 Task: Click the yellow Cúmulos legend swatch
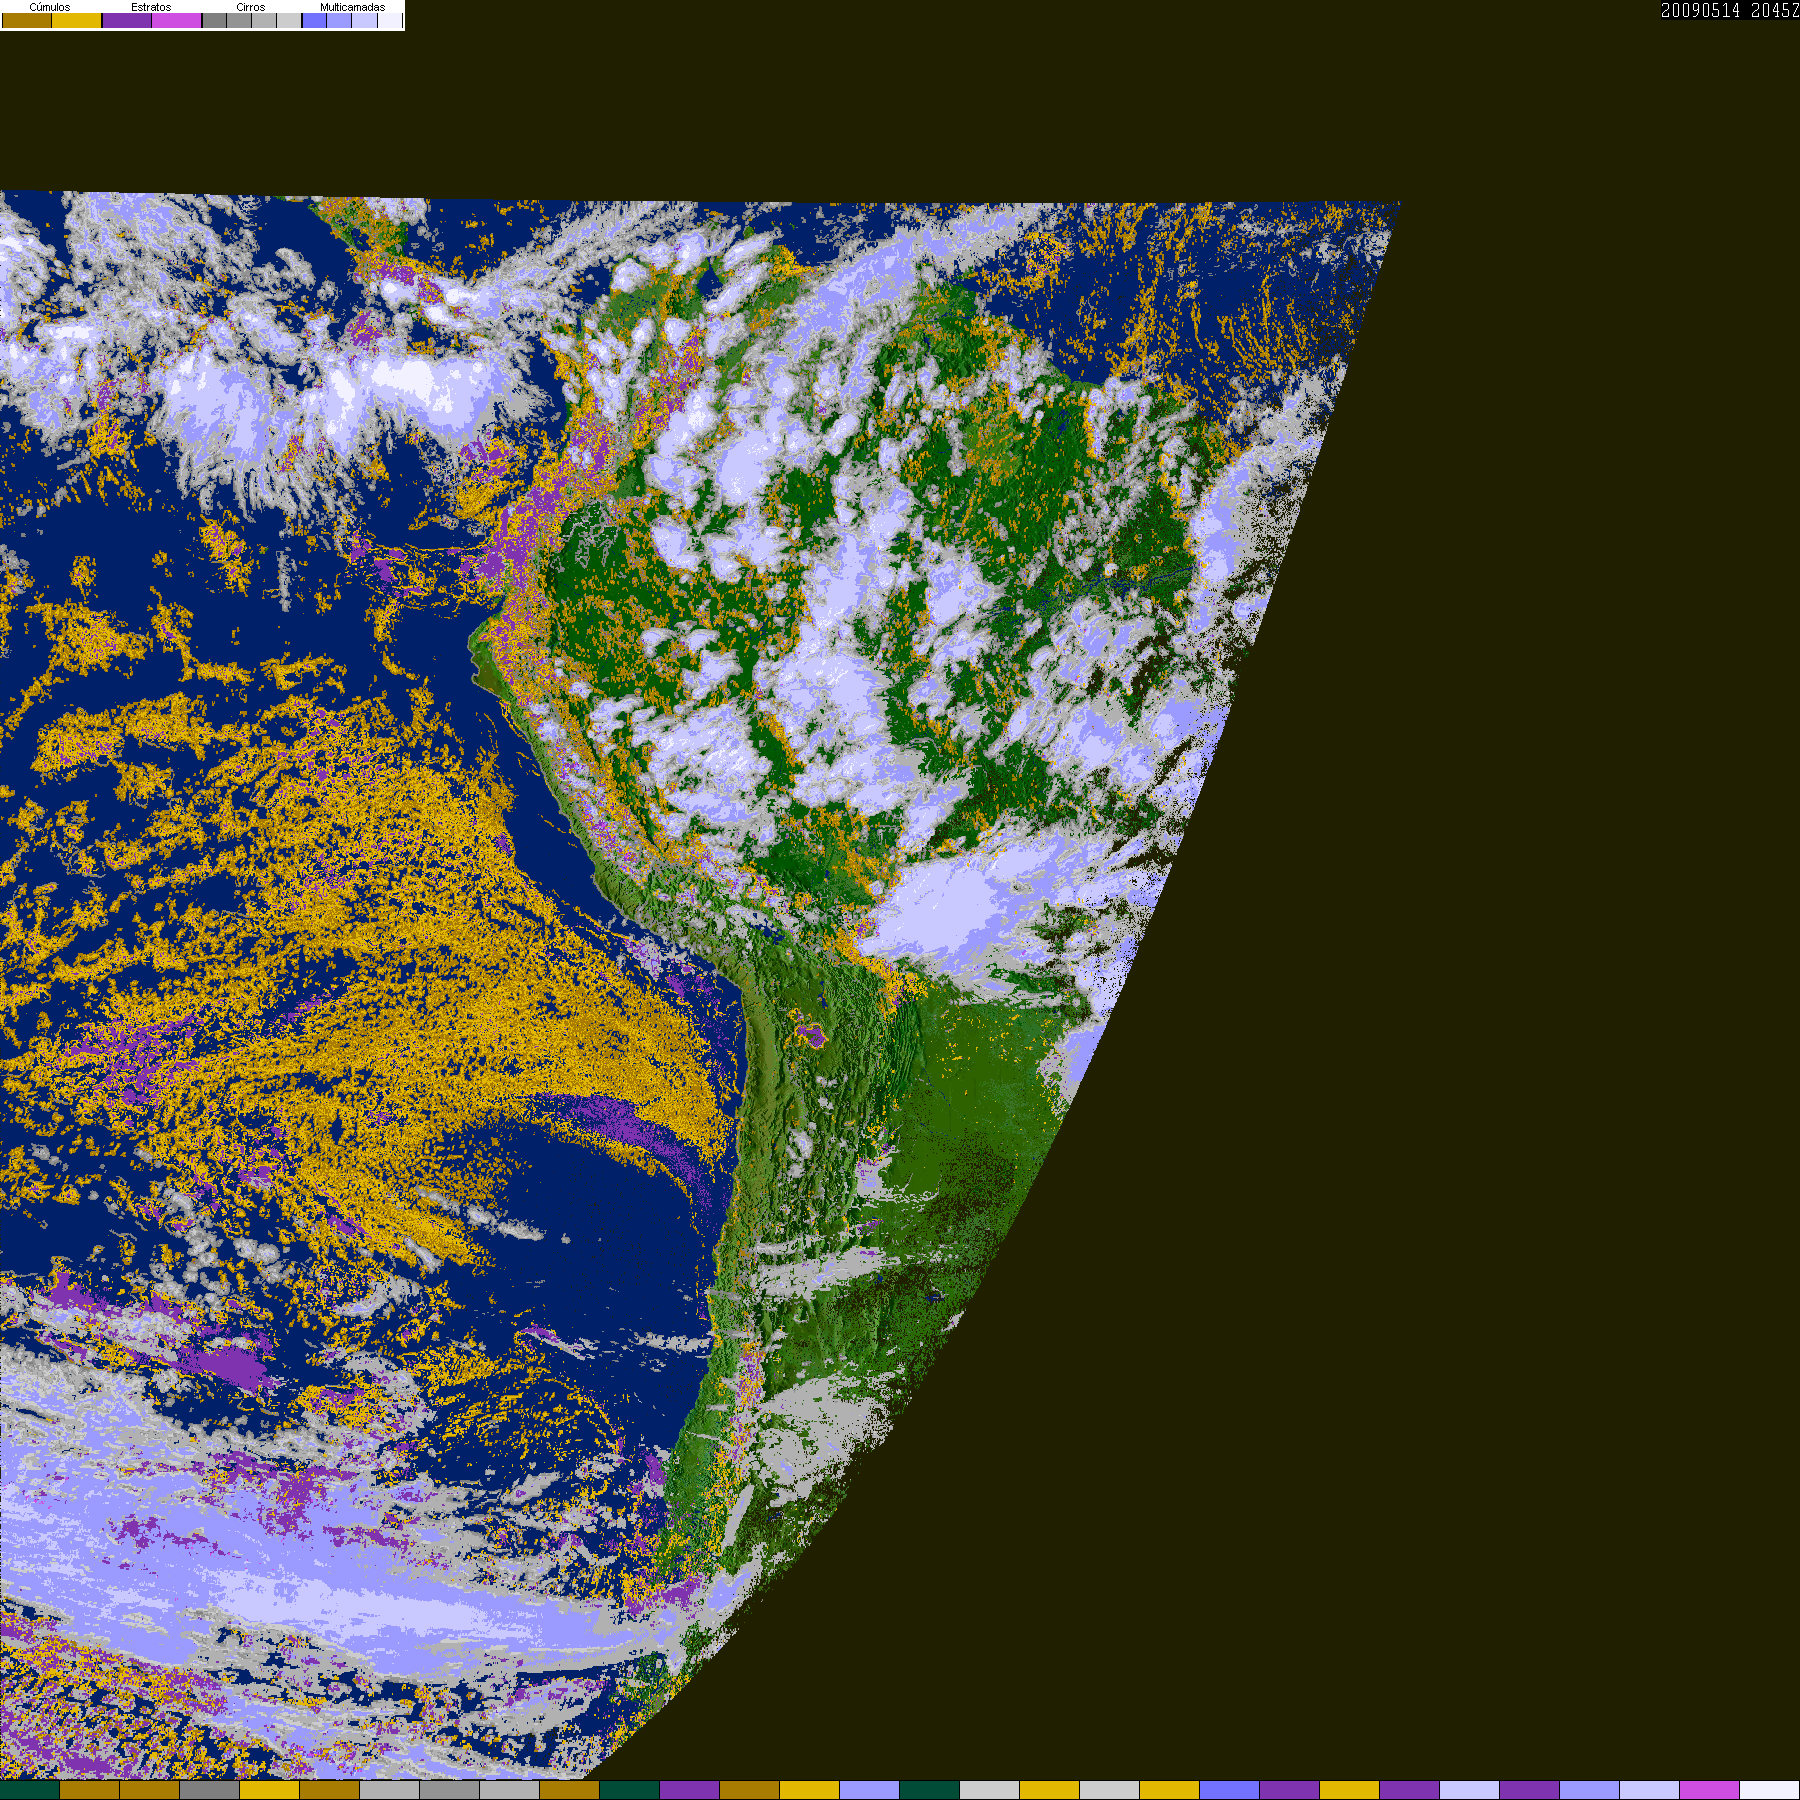pyautogui.click(x=77, y=20)
